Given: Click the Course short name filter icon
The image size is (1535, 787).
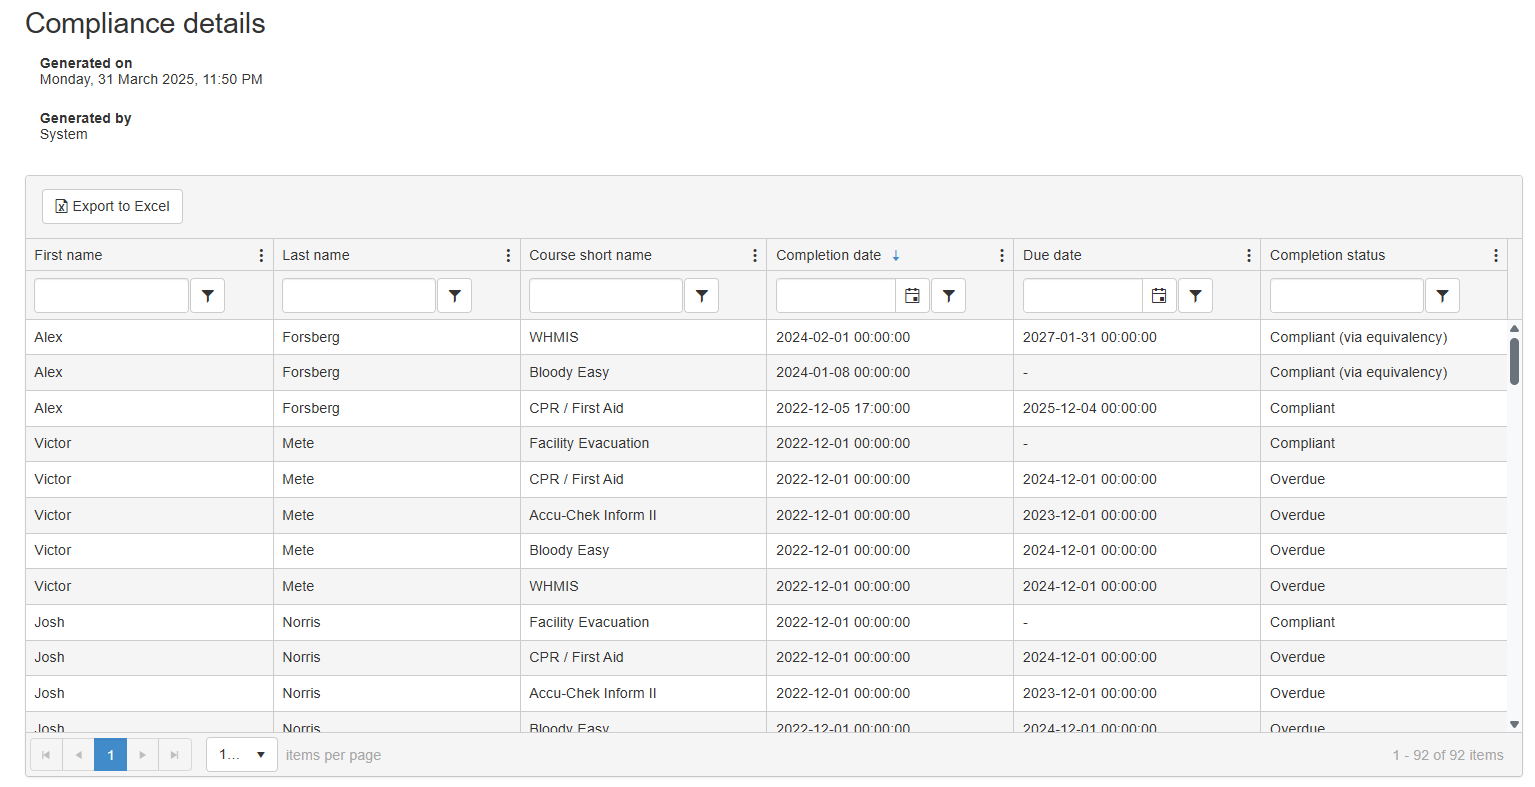Looking at the screenshot, I should [701, 296].
